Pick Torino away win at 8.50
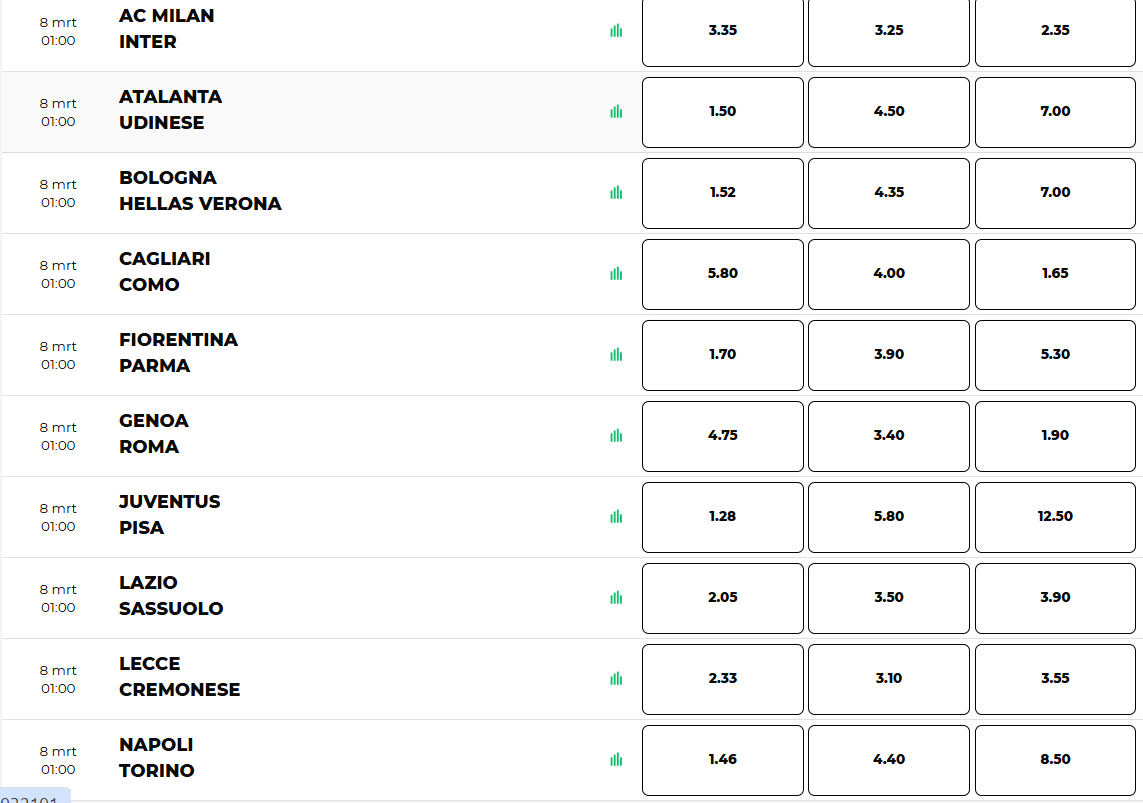The image size is (1143, 803). (1055, 760)
